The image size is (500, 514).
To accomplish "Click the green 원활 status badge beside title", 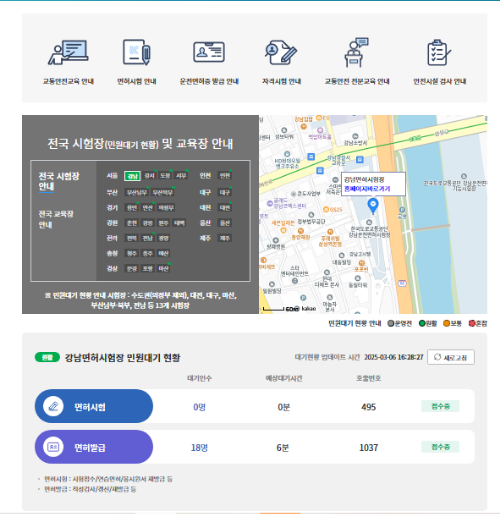I will 47,357.
